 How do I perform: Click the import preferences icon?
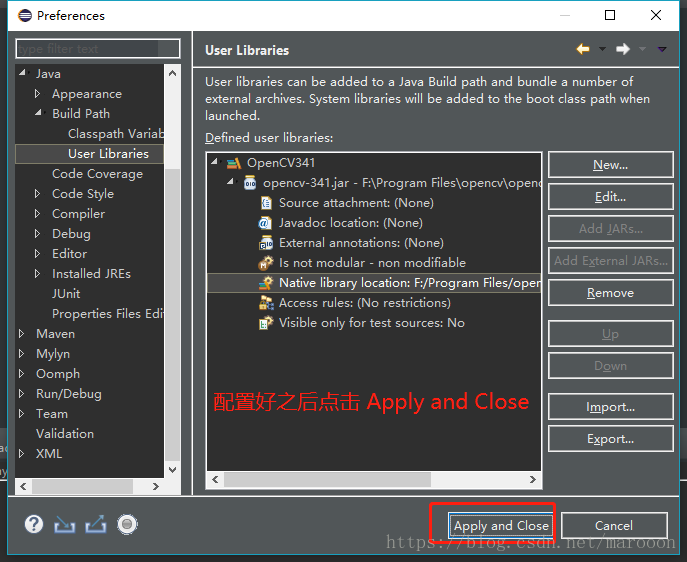pyautogui.click(x=64, y=524)
